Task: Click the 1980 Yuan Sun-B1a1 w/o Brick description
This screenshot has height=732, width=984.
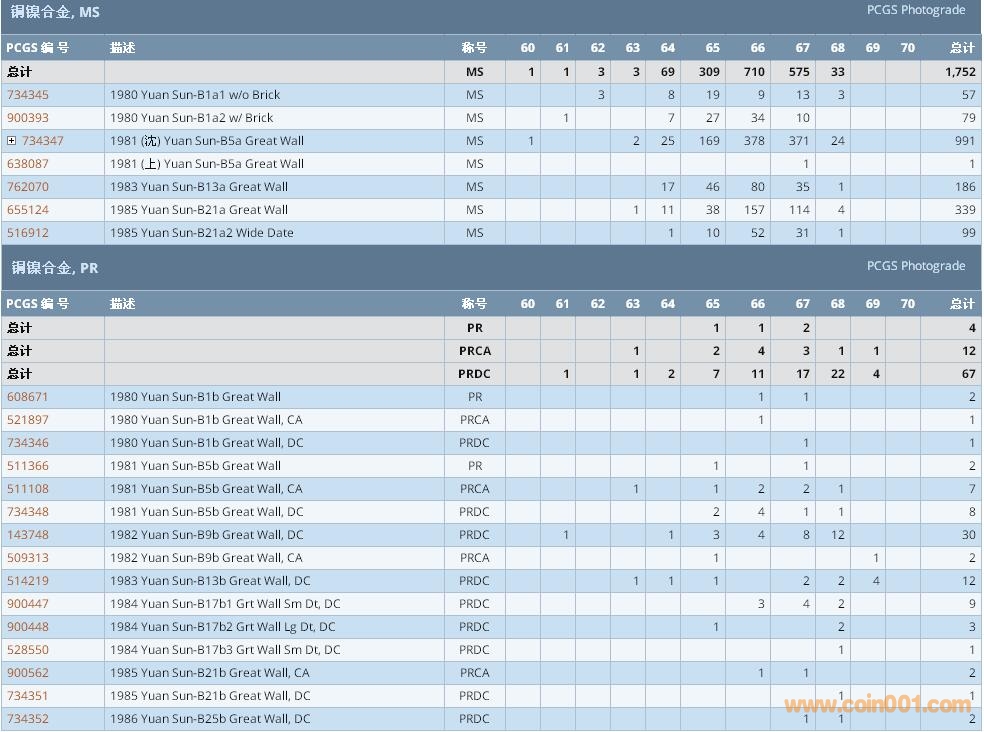Action: [195, 95]
